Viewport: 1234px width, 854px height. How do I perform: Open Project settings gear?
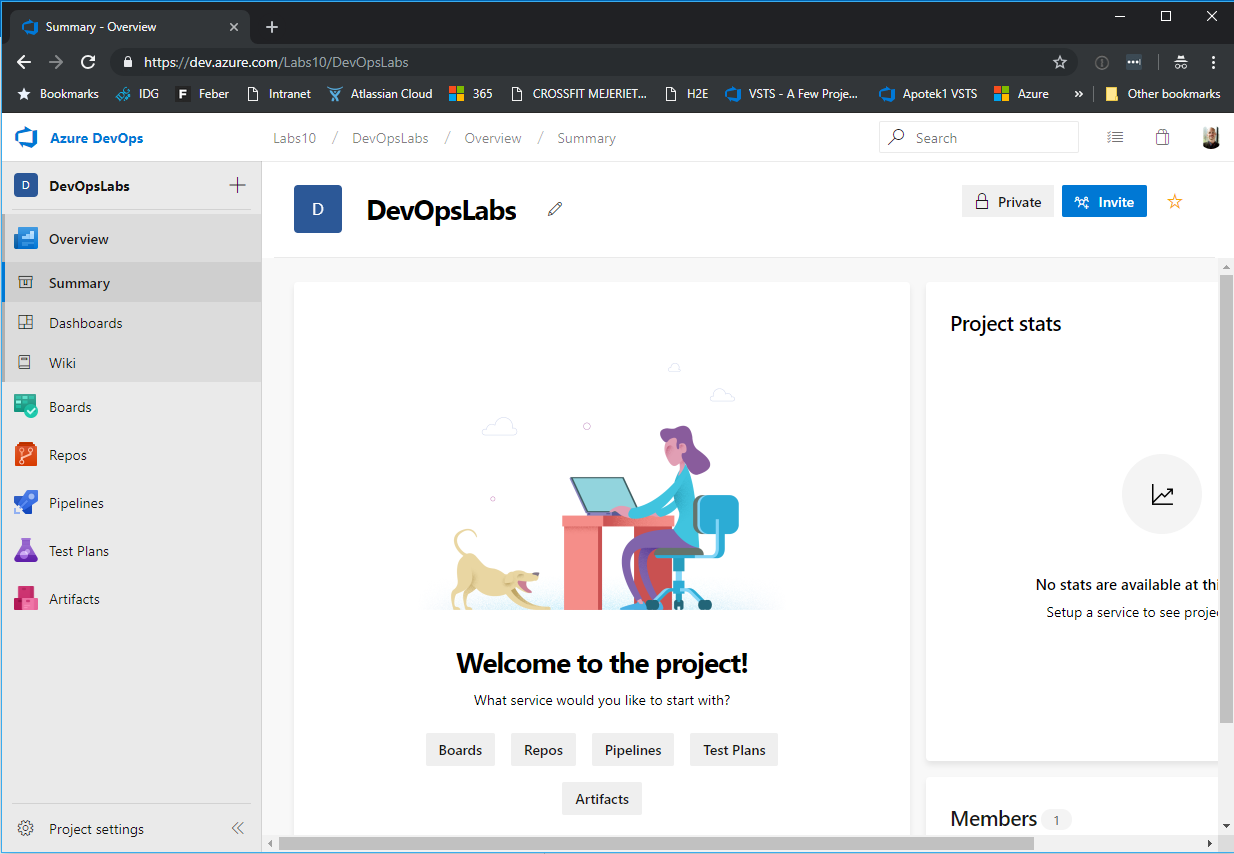pyautogui.click(x=26, y=829)
